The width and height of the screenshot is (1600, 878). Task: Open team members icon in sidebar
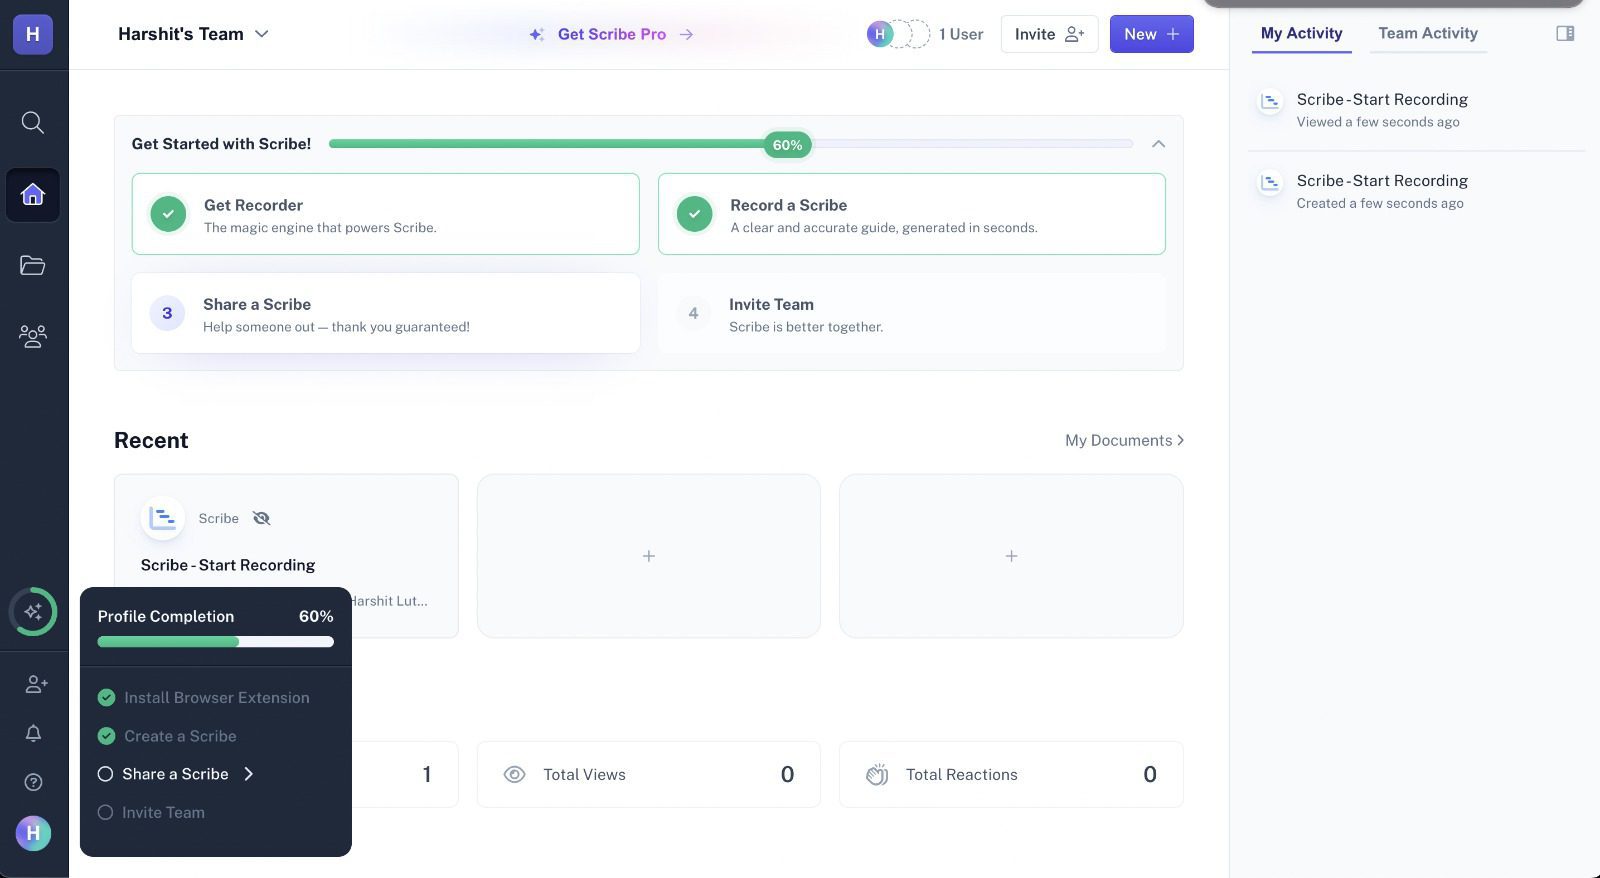point(33,336)
